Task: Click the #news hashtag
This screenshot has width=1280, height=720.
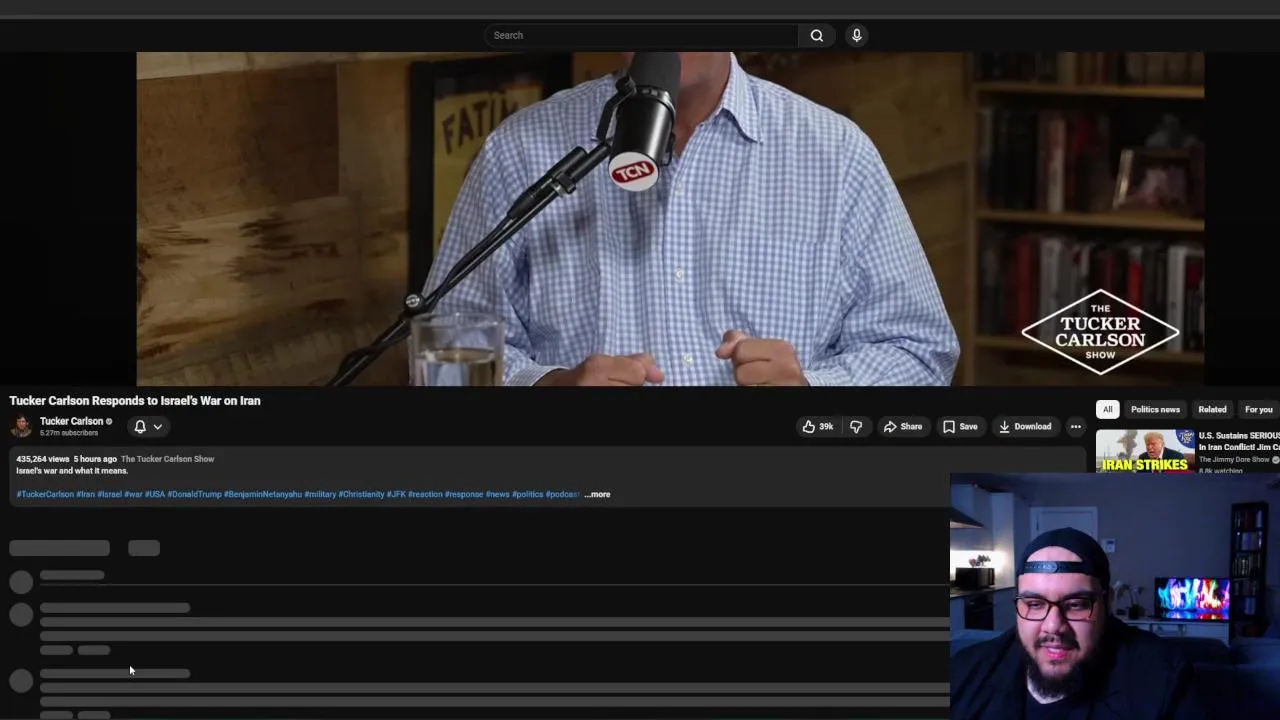Action: pos(498,494)
